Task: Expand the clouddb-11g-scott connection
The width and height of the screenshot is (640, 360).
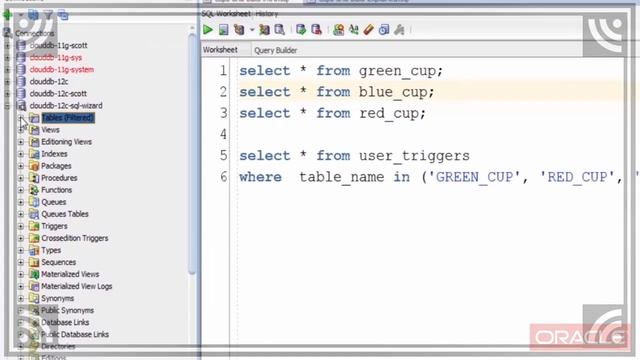Action: pyautogui.click(x=7, y=46)
